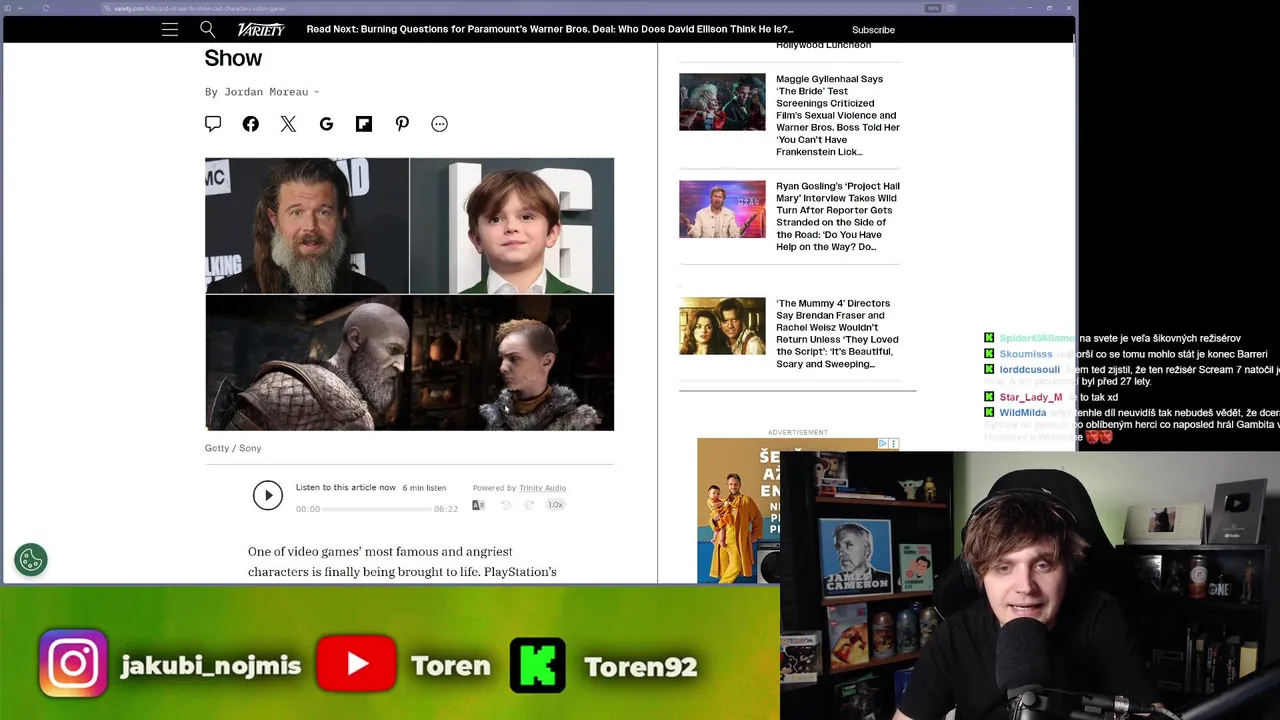The height and width of the screenshot is (720, 1280).
Task: Click chat username 'Skoumisss'
Action: 1025,354
